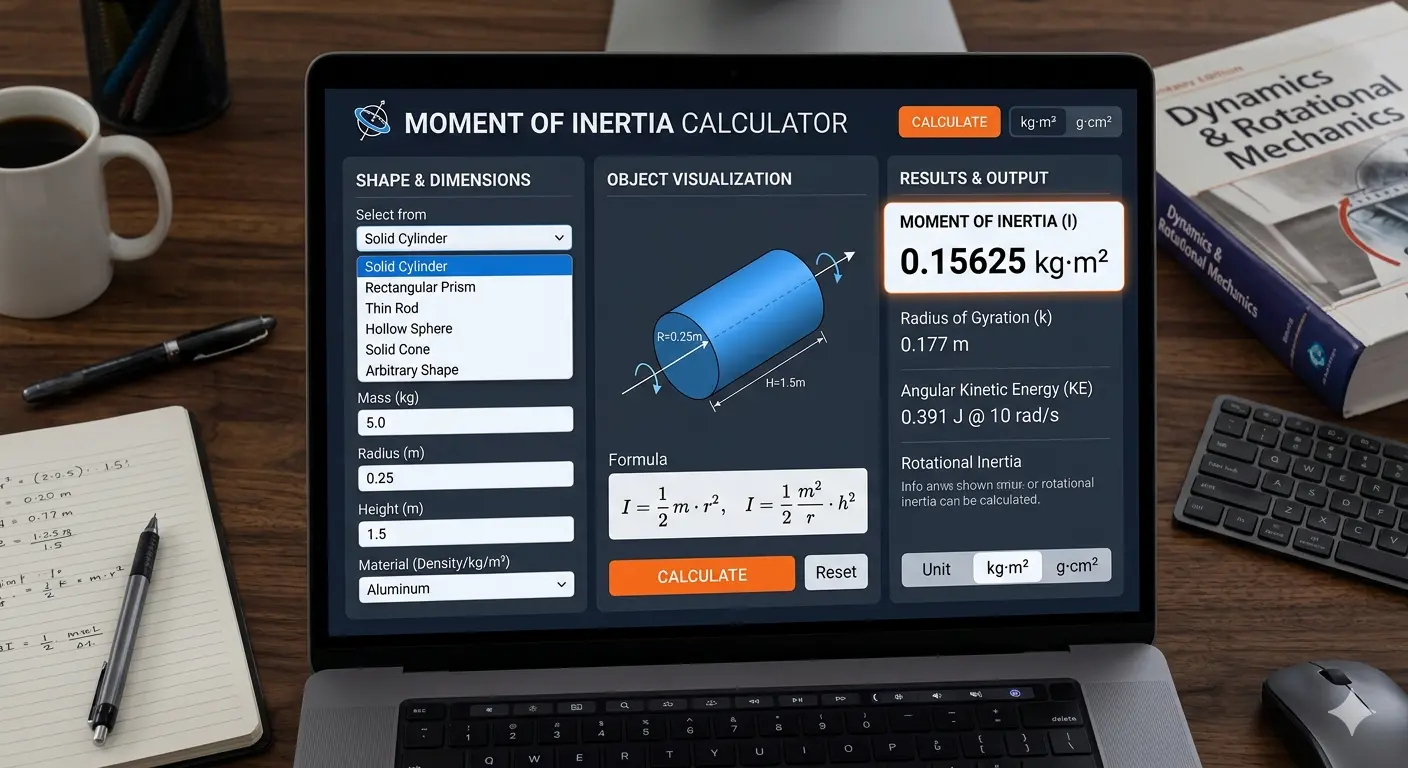Toggle header unit to kg·m²
Screen dimensions: 1408x768
pyautogui.click(x=1038, y=122)
